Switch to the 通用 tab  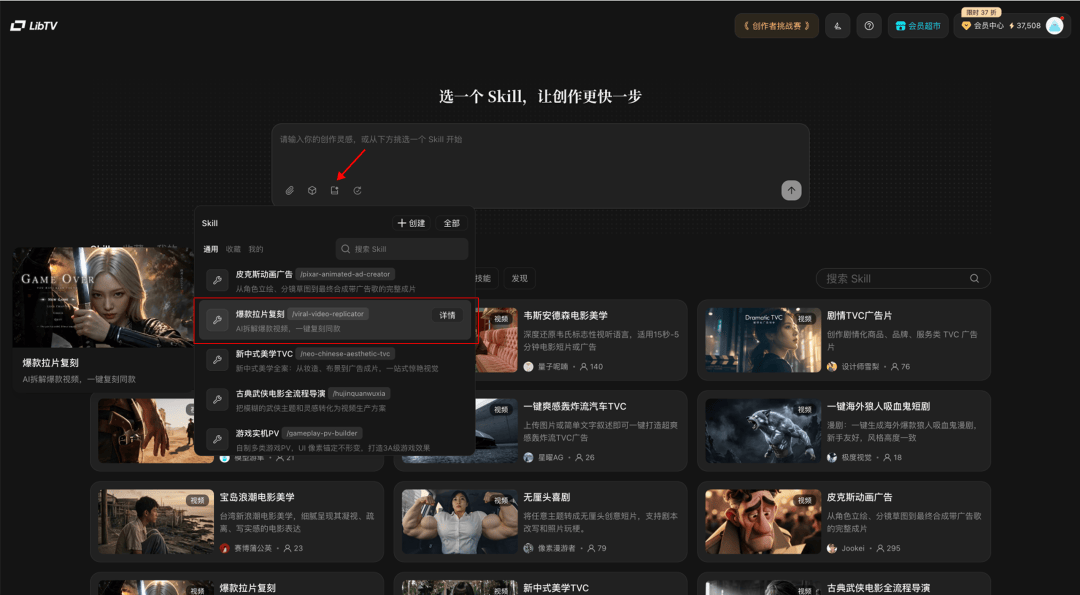click(x=210, y=249)
